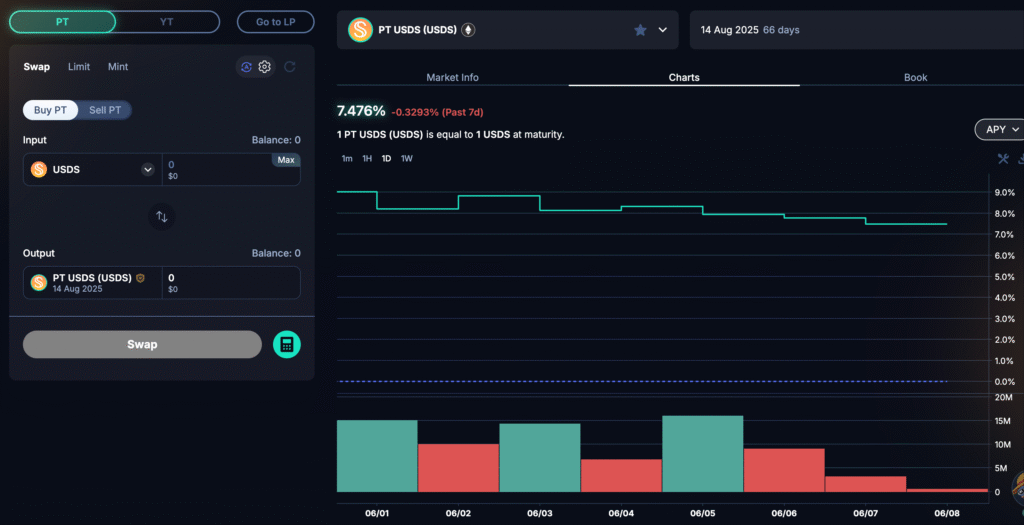Click the Output Balance: 0 text
The width and height of the screenshot is (1024, 525).
(x=276, y=253)
